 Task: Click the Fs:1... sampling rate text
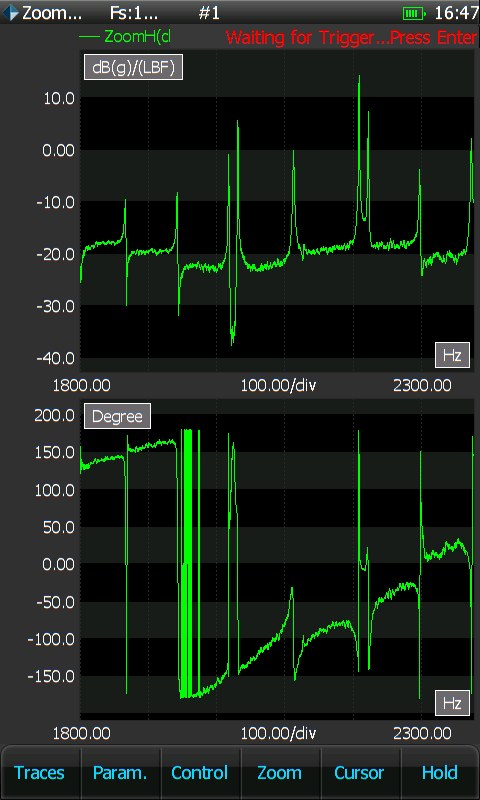pyautogui.click(x=134, y=13)
